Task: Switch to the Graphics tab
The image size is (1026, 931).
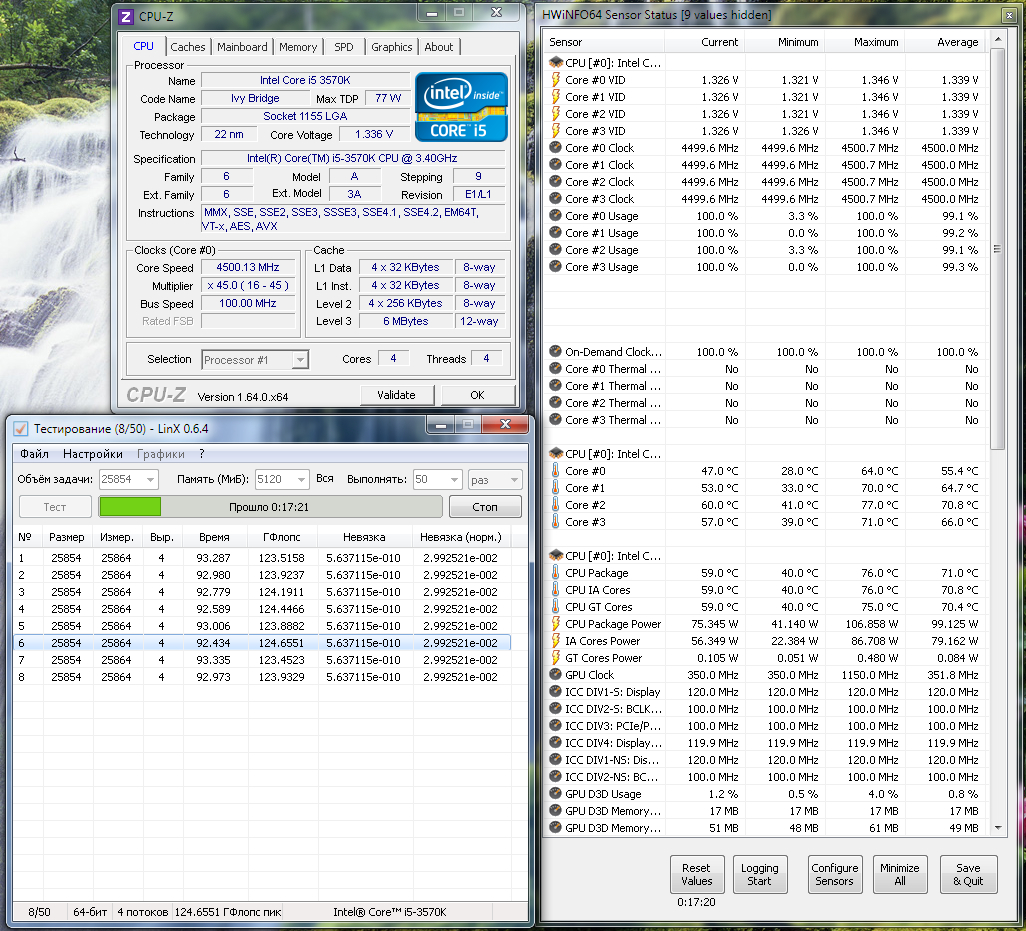Action: [391, 47]
